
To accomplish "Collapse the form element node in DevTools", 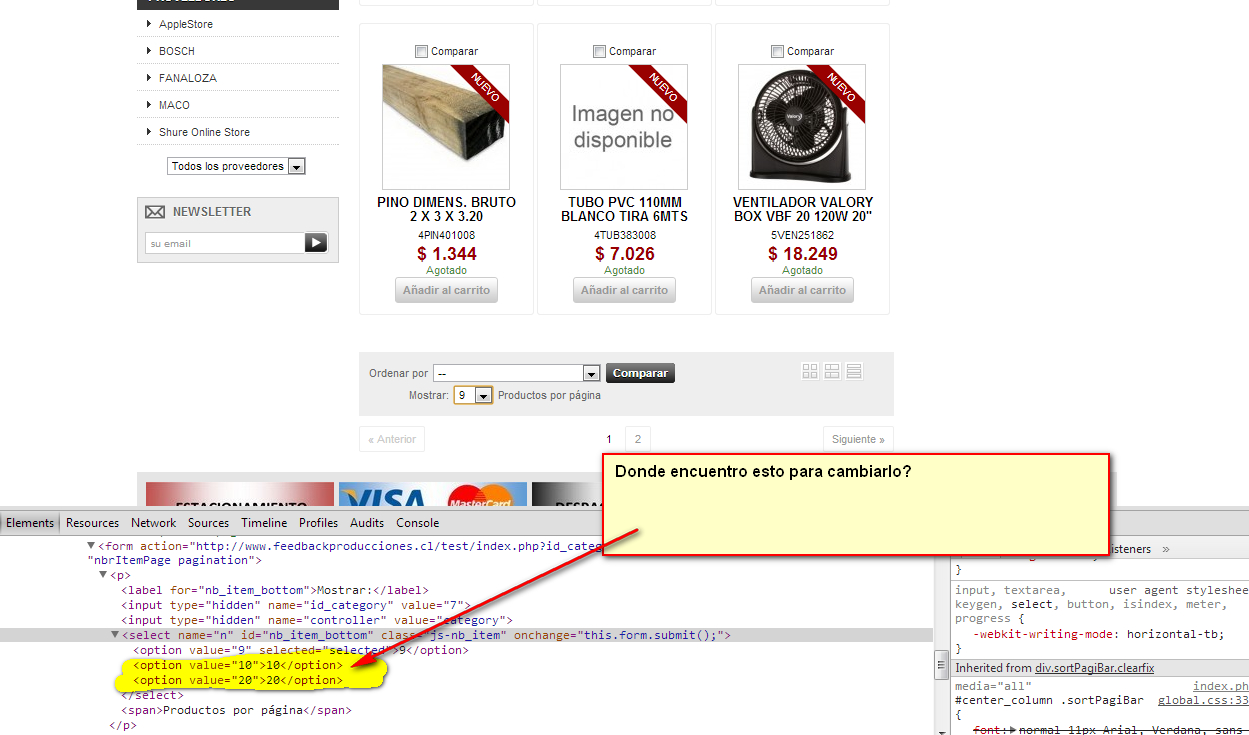I will pyautogui.click(x=91, y=546).
